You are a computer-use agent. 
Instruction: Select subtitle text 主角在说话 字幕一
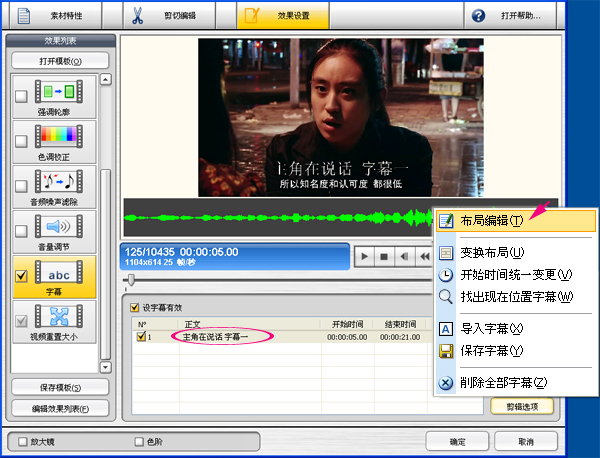(215, 337)
